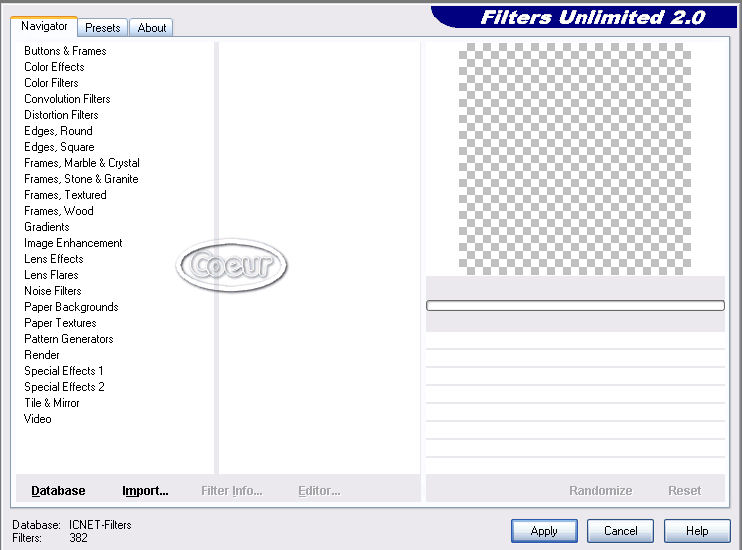Screen dimensions: 742x550
Task: Click the Reset button
Action: (x=684, y=491)
